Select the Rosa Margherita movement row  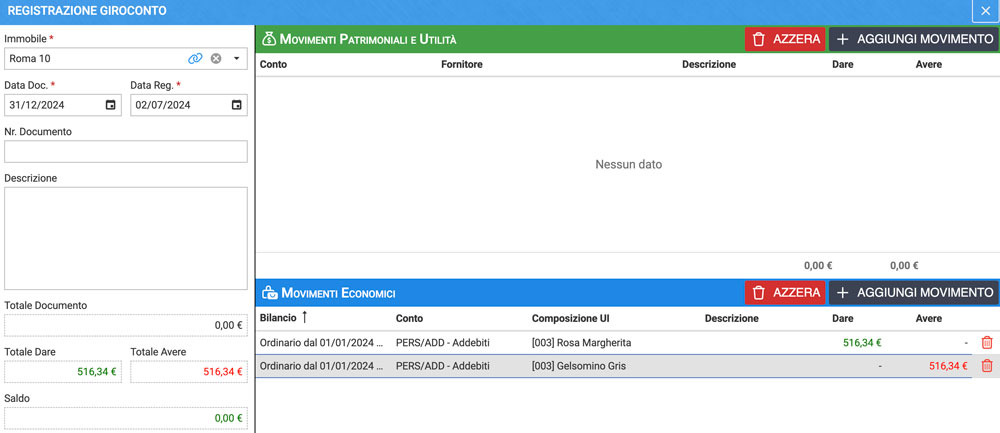pos(614,342)
